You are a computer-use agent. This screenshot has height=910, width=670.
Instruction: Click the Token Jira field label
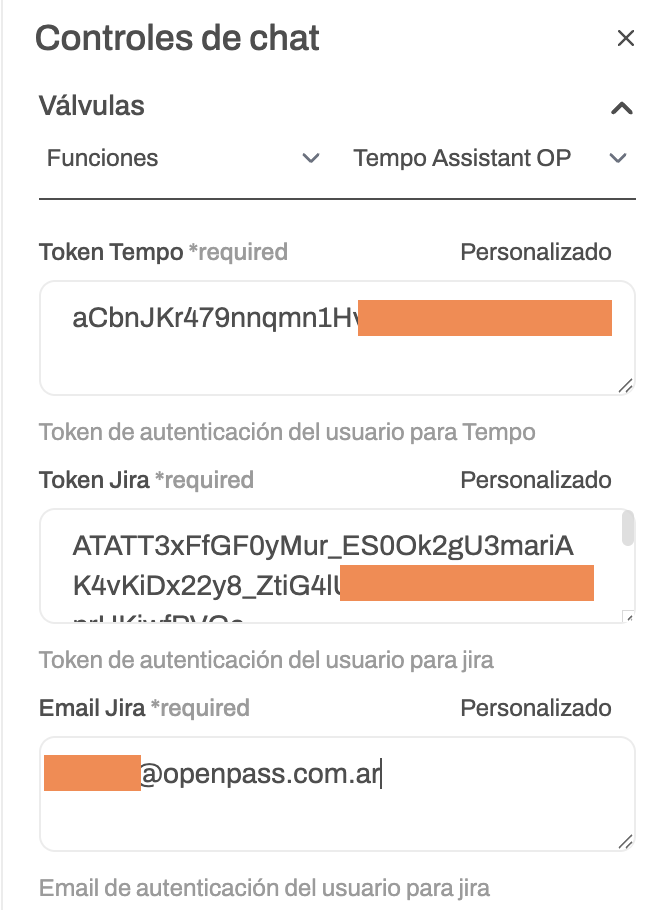[94, 480]
